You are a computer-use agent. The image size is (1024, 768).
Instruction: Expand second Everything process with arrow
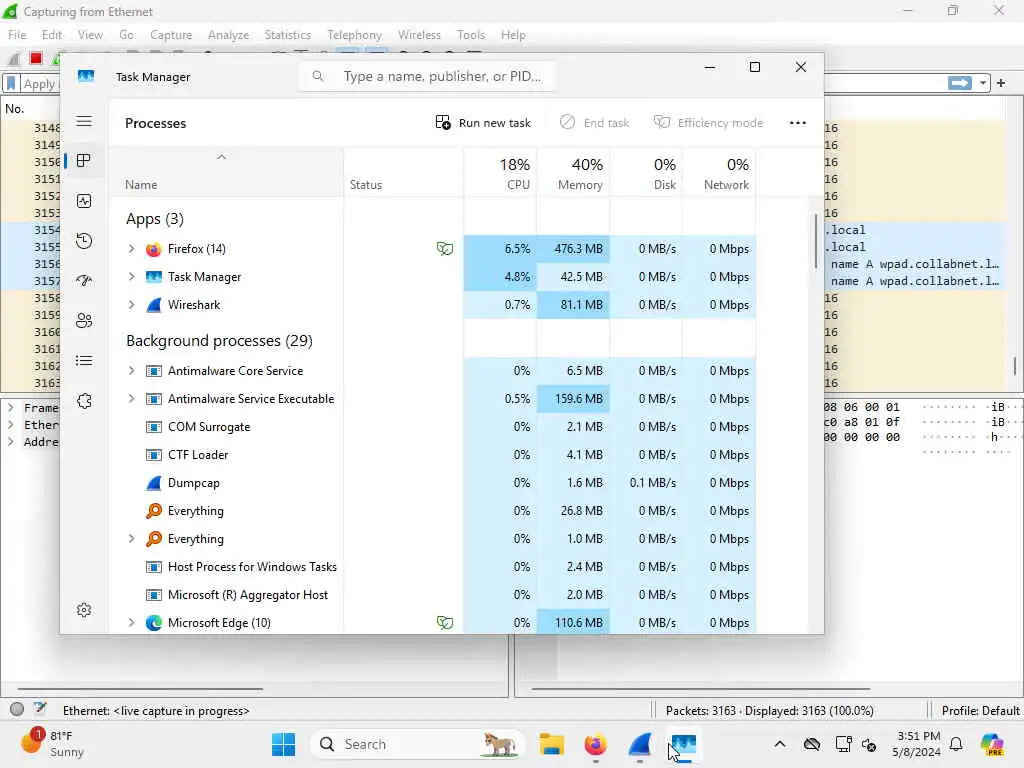[x=131, y=539]
